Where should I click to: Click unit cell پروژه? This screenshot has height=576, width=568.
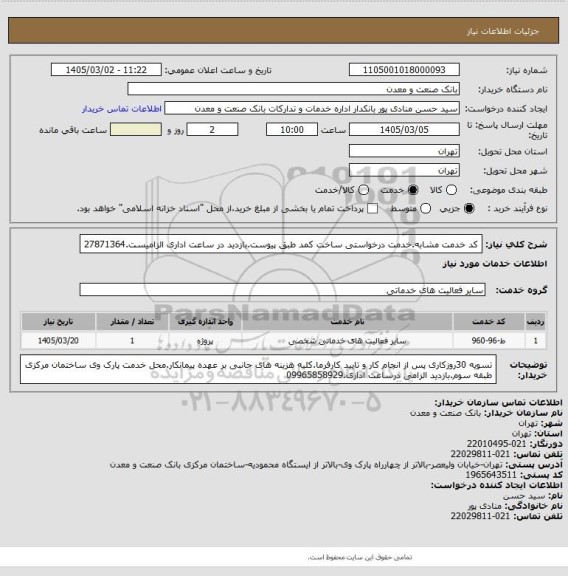pos(205,341)
